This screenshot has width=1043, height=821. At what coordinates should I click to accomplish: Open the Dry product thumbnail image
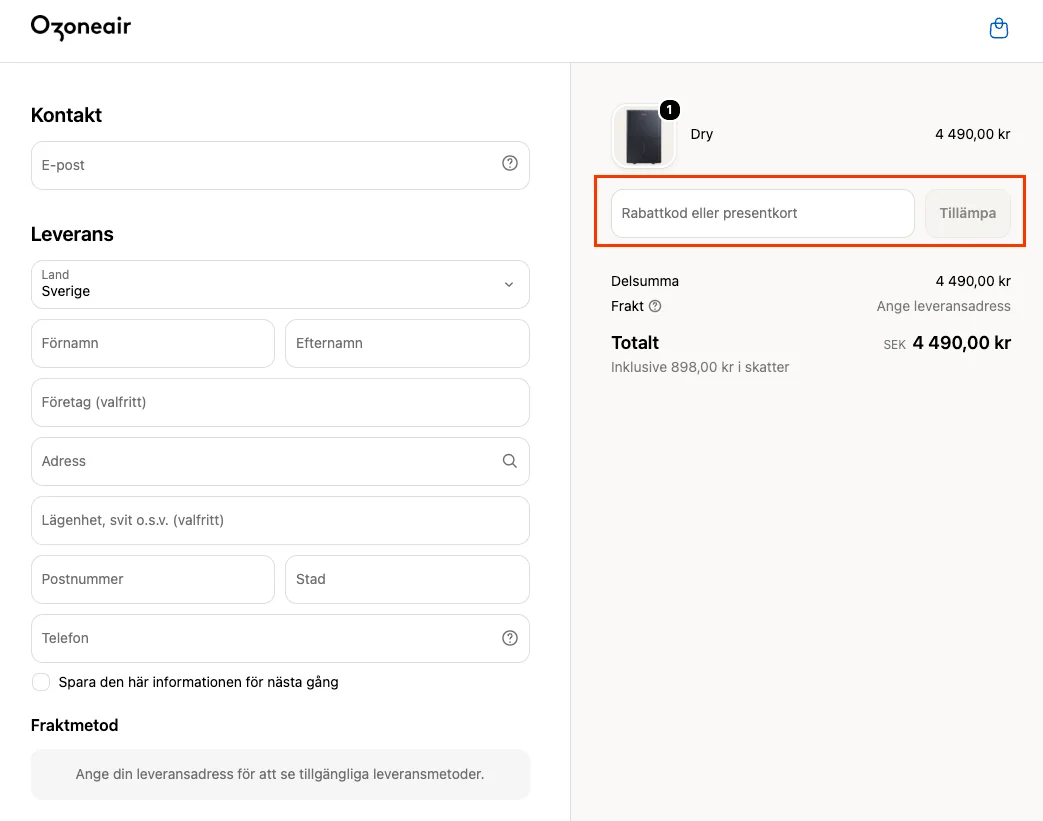[643, 136]
